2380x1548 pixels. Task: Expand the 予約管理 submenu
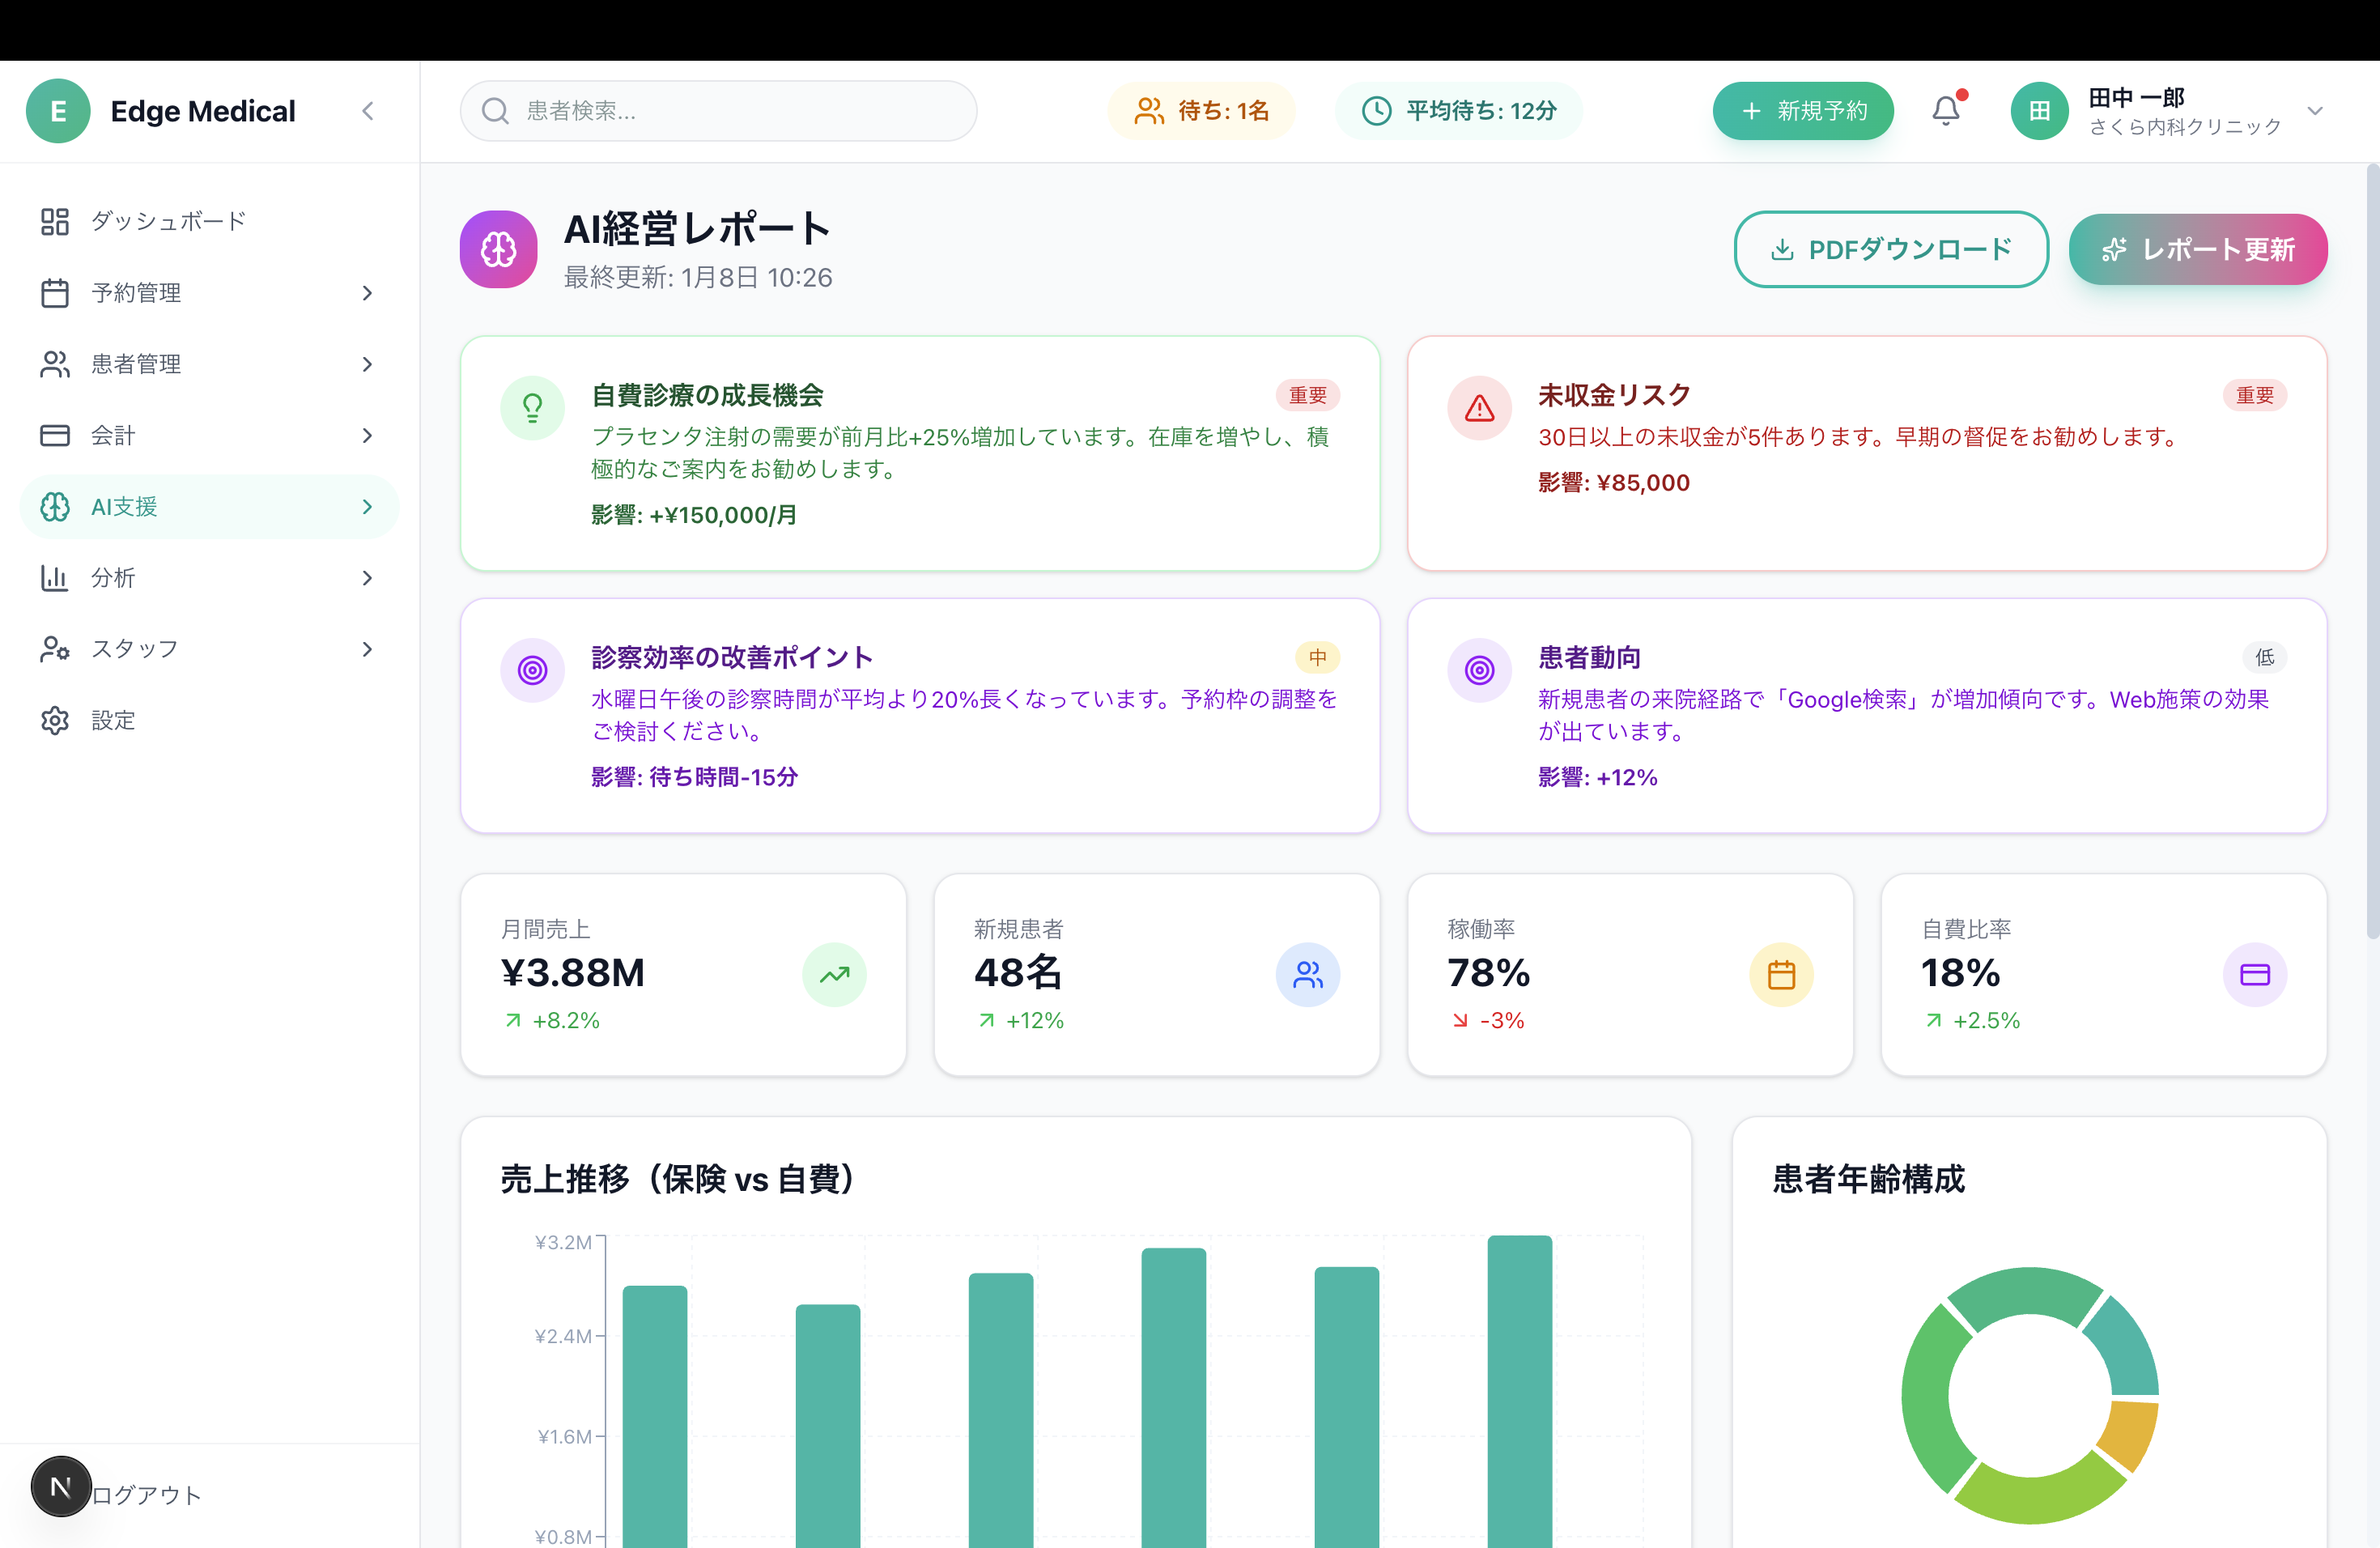click(x=367, y=293)
